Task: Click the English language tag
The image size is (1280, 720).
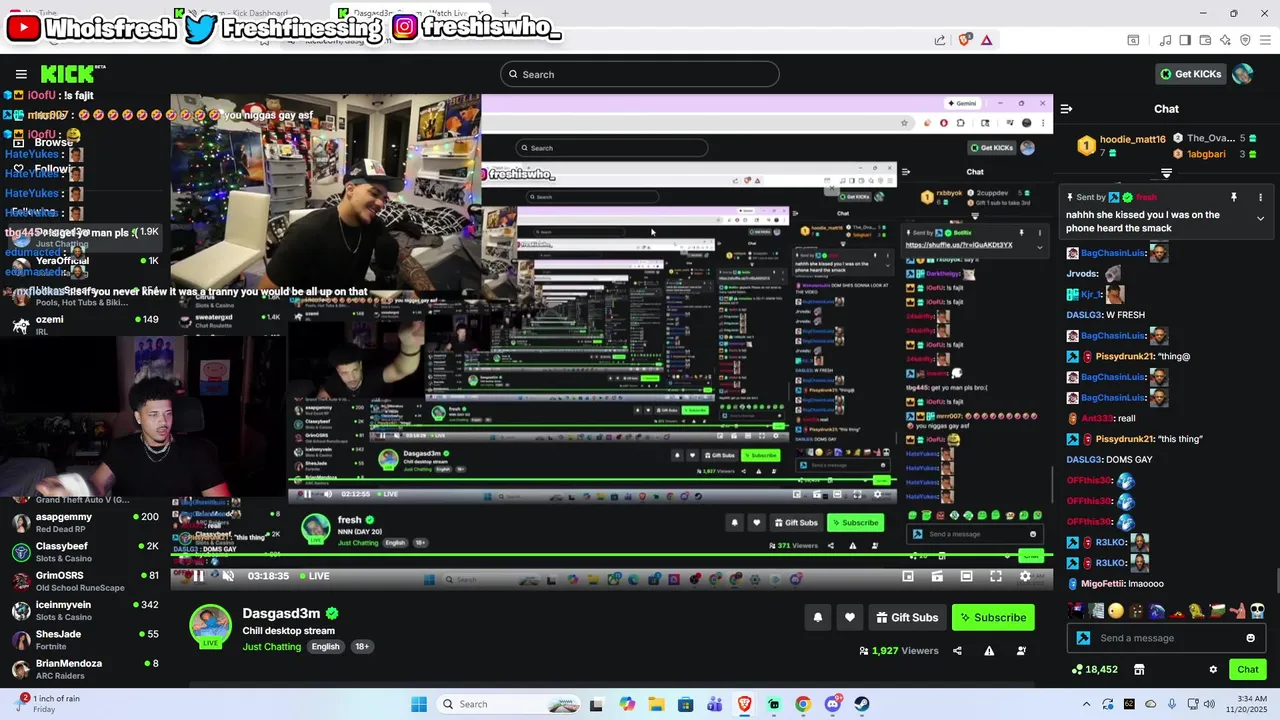Action: tap(325, 647)
